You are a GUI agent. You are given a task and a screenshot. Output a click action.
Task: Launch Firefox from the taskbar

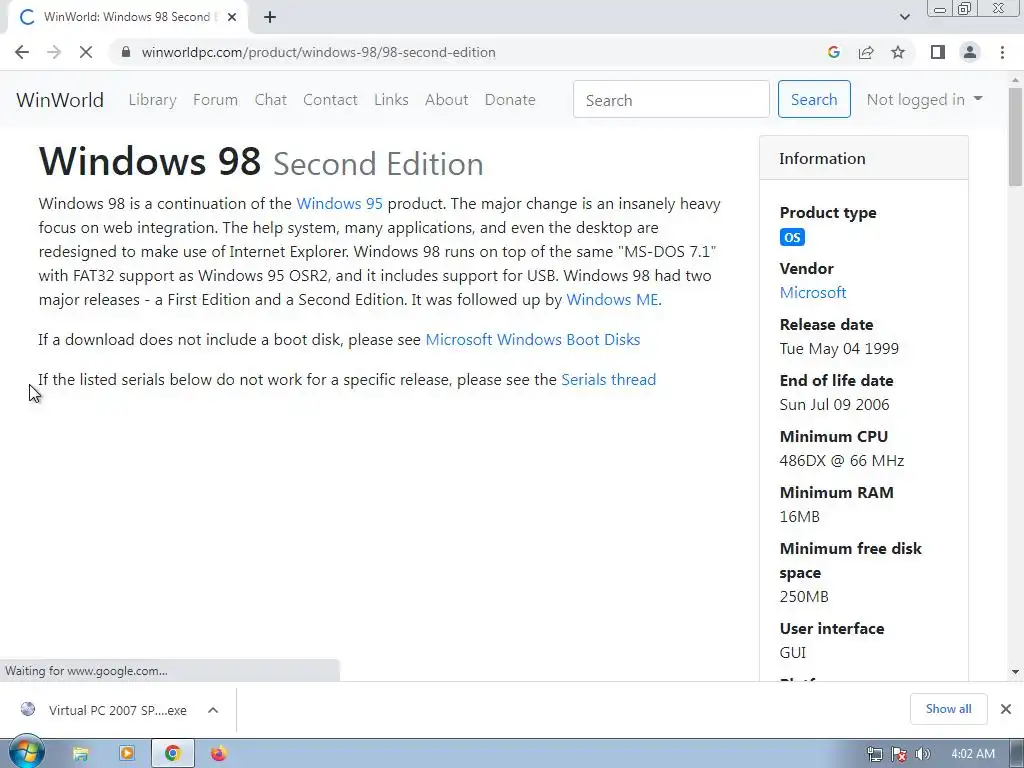(x=219, y=754)
